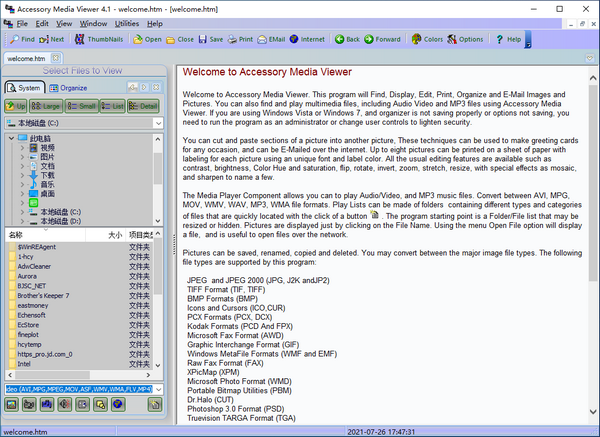Switch file list to Large icons
The width and height of the screenshot is (600, 437).
46,106
